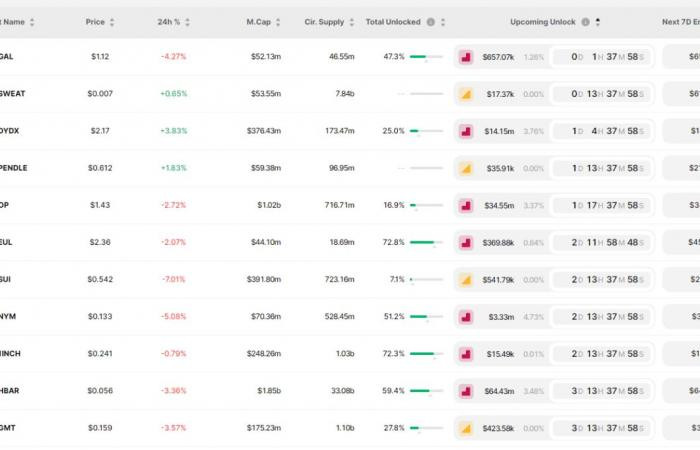Click the info icon beside Total Unlocked

(430, 21)
